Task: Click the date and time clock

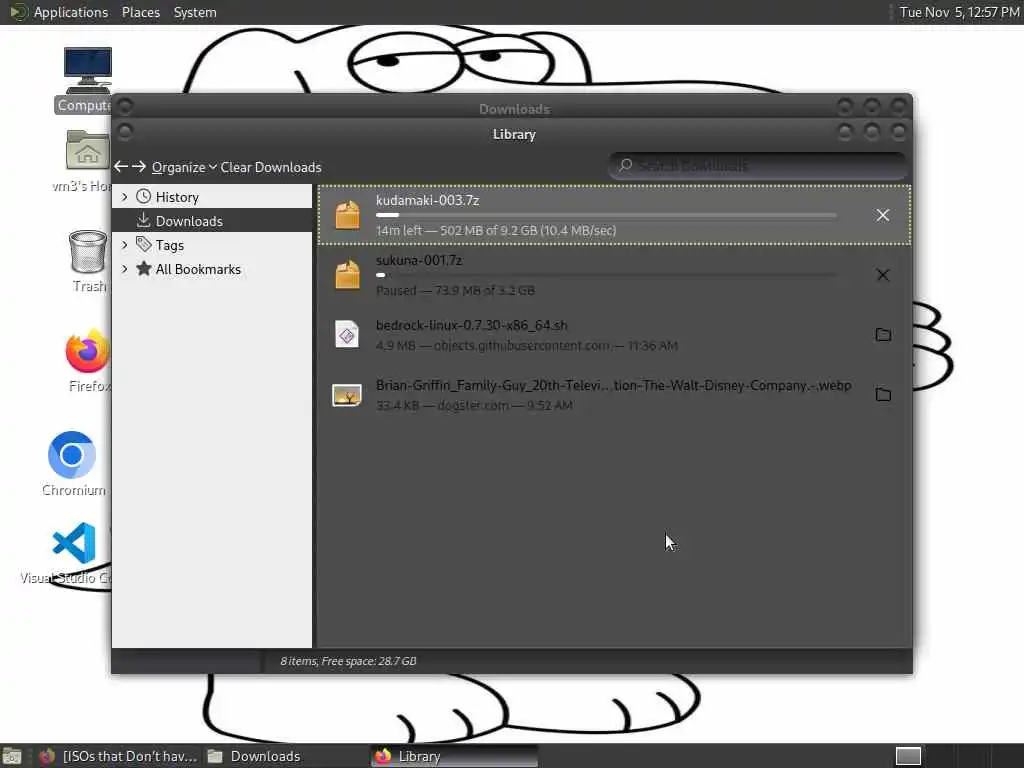Action: tap(959, 12)
